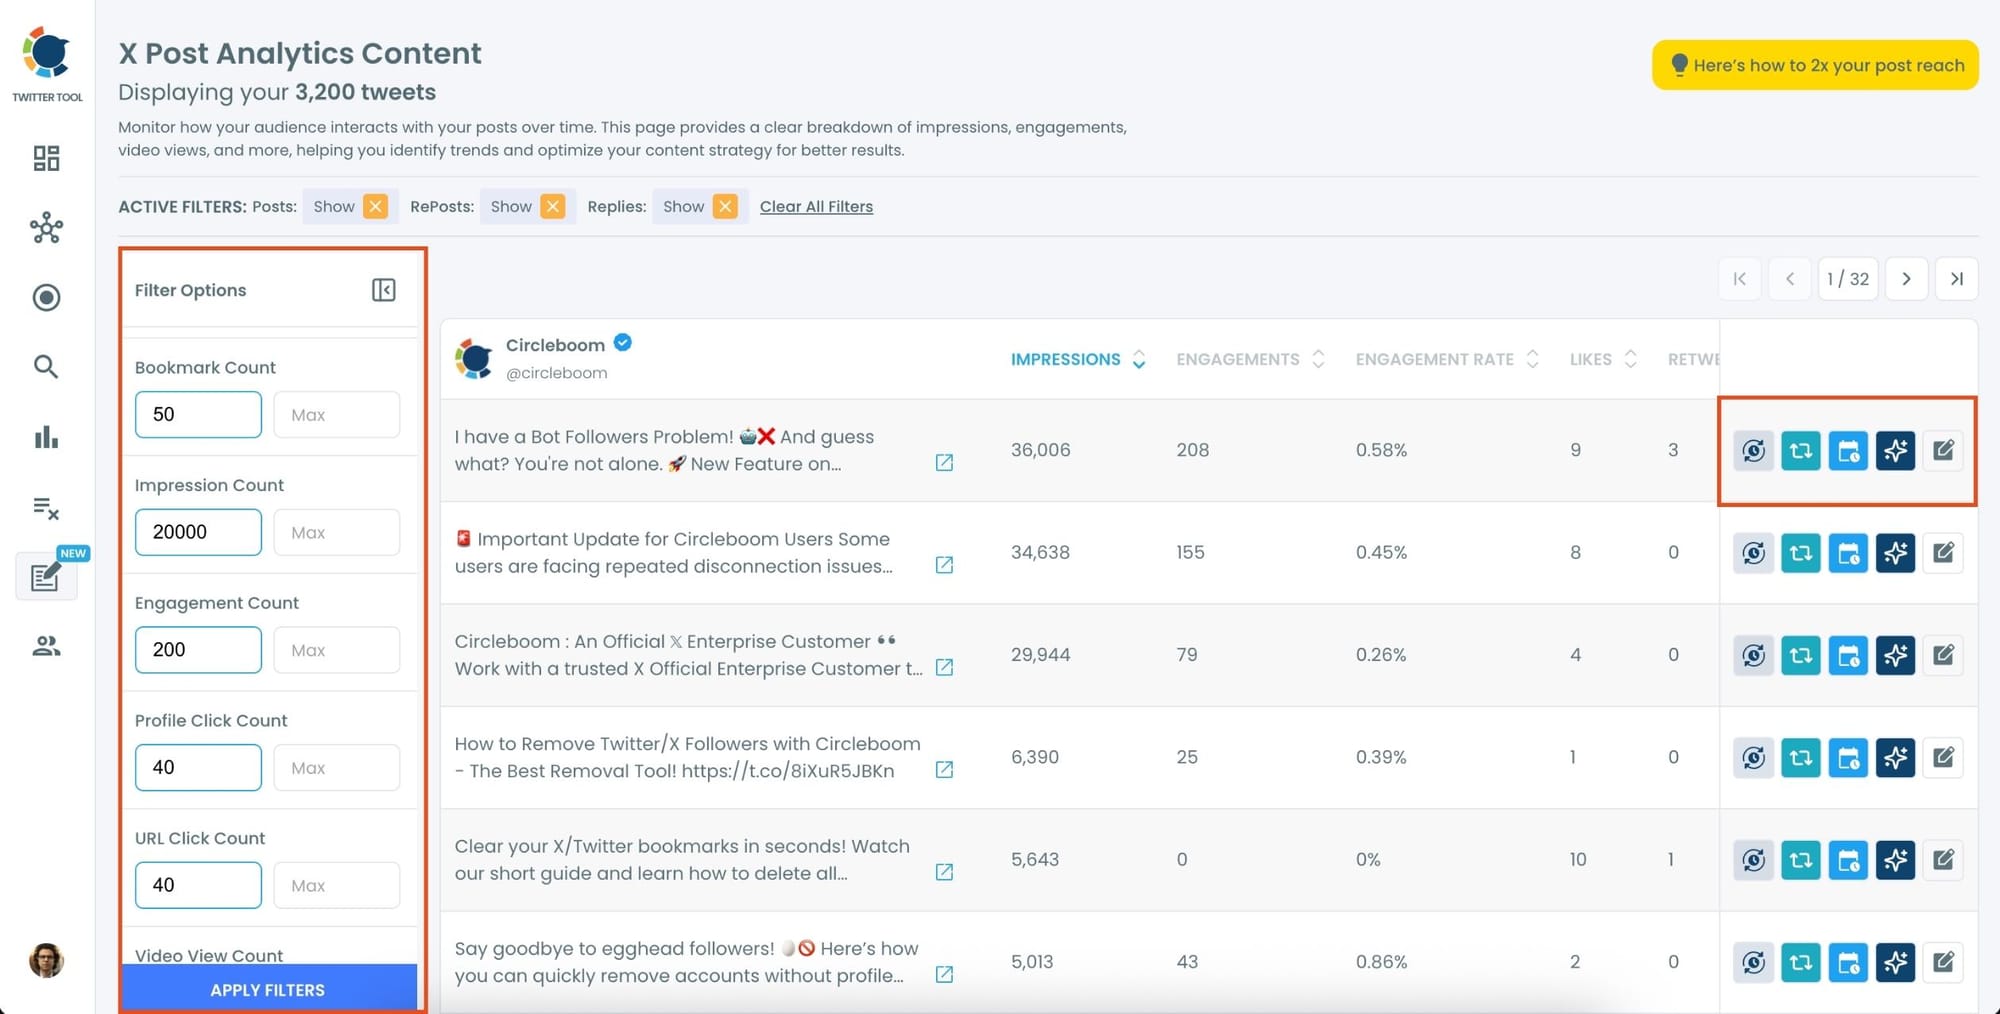This screenshot has height=1014, width=2000.
Task: Open the bar chart analytics sidebar icon
Action: tap(46, 437)
